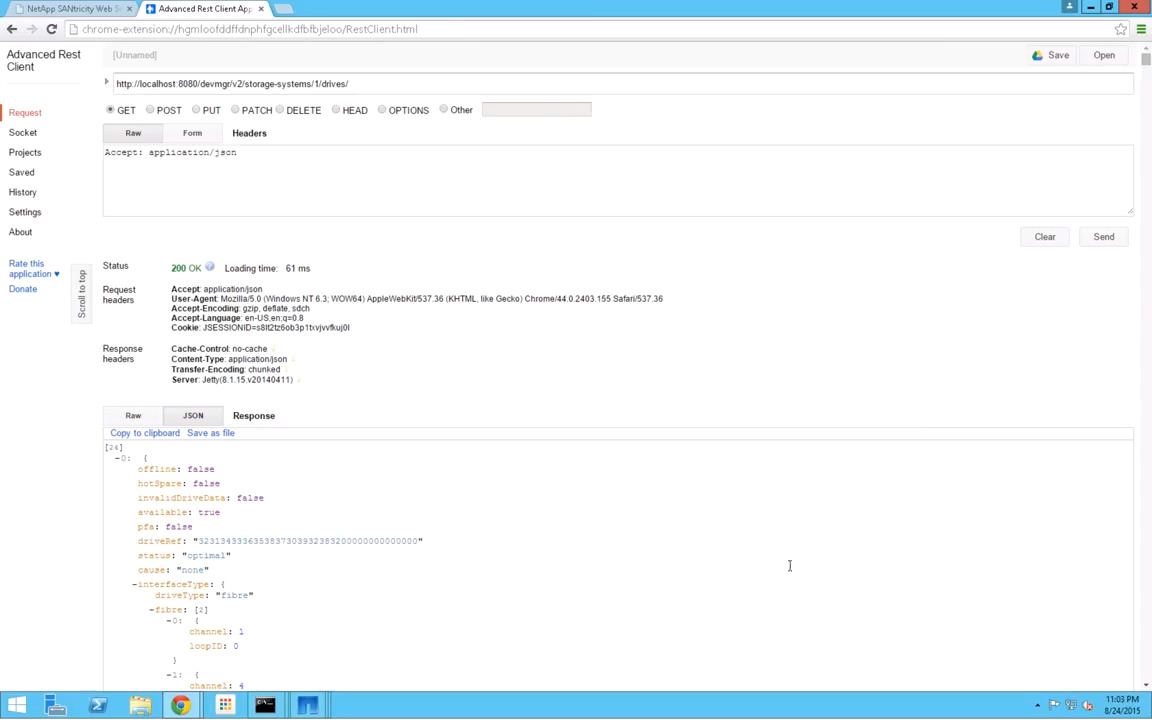
Task: Open the Form headers tab
Action: (x=192, y=133)
